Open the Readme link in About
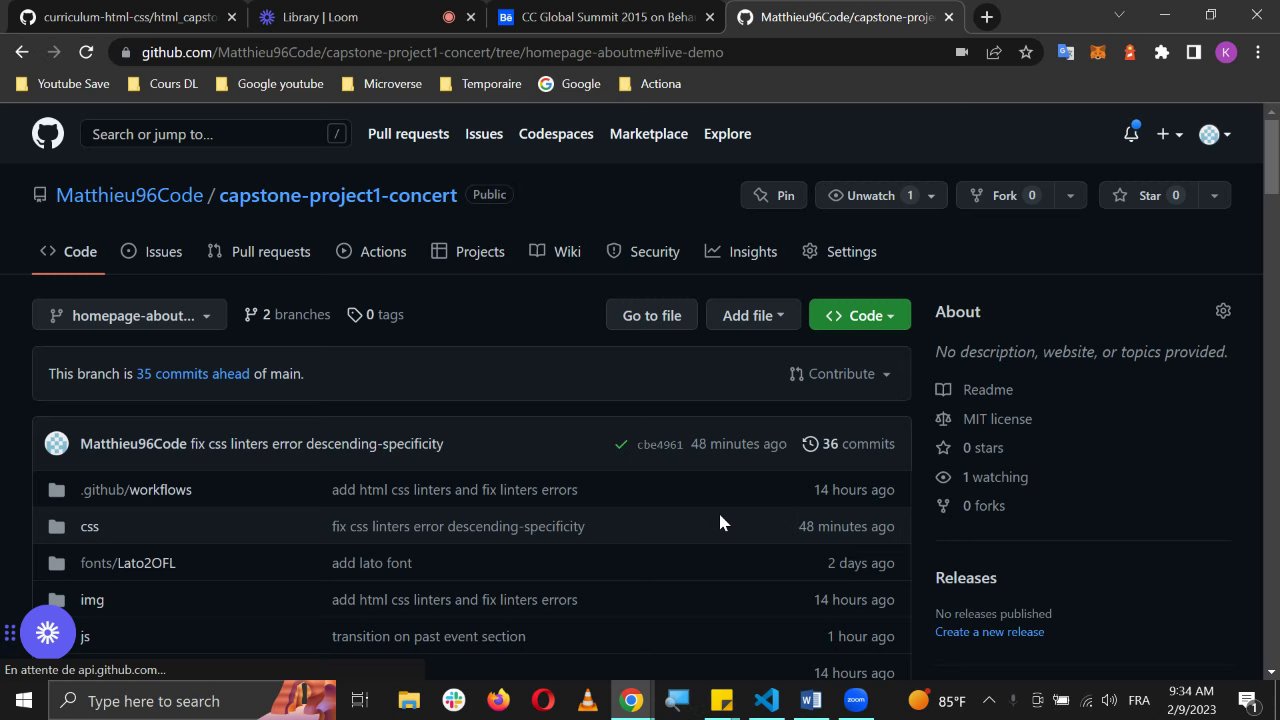This screenshot has width=1280, height=720. tap(975, 390)
